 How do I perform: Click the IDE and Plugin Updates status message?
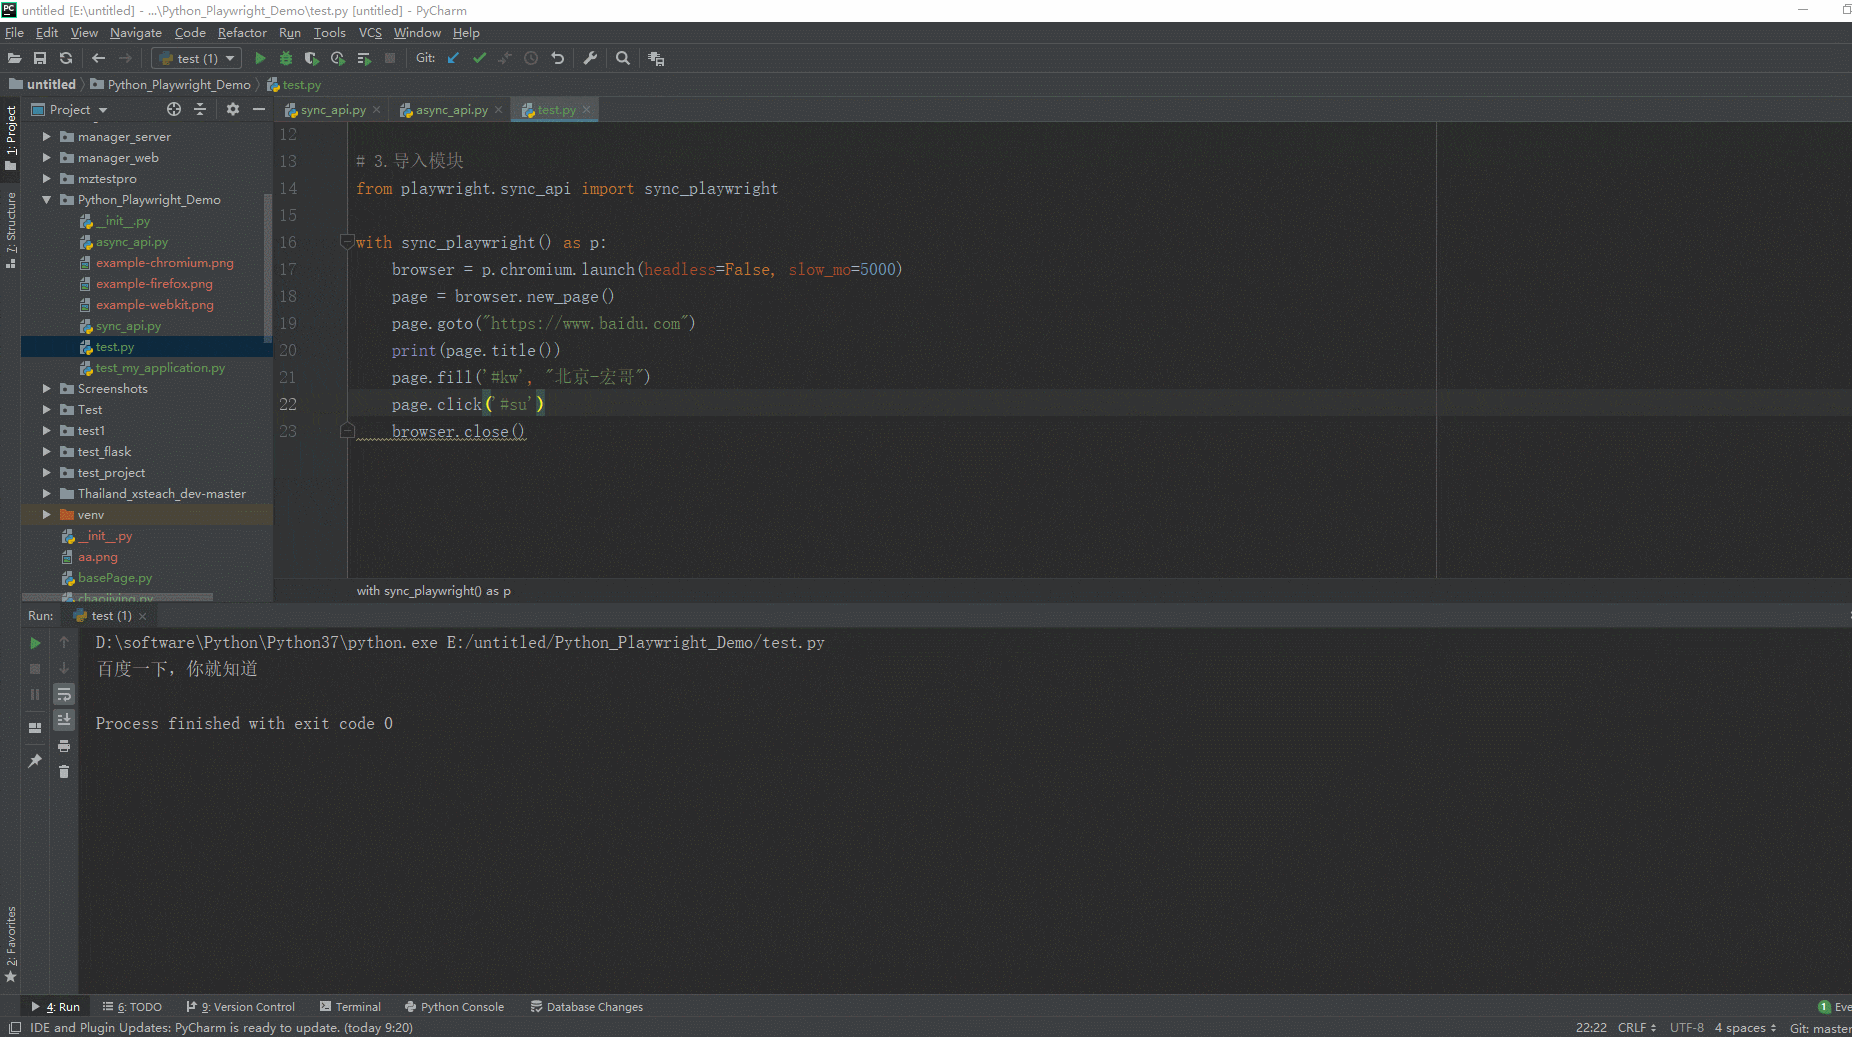coord(221,1028)
